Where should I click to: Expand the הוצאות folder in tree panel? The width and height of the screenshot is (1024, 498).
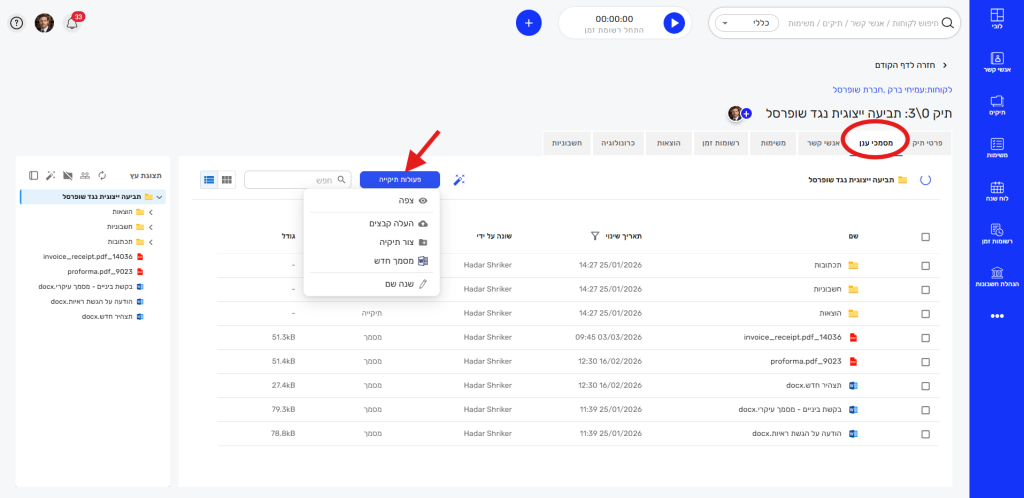(150, 212)
